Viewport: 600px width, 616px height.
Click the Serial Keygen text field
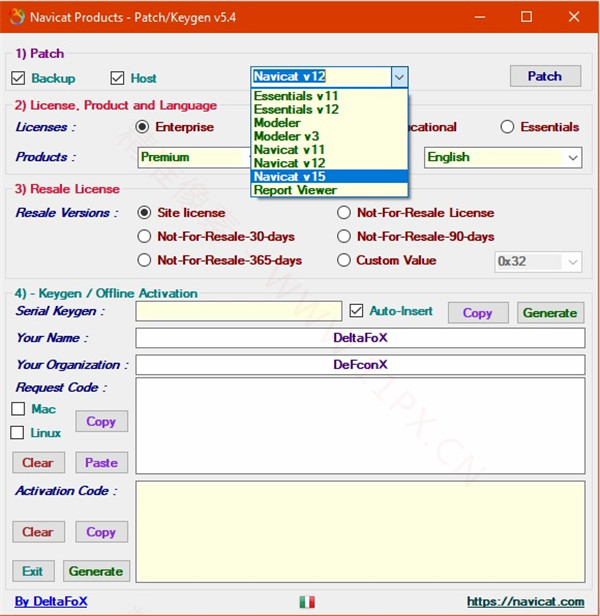[x=239, y=311]
